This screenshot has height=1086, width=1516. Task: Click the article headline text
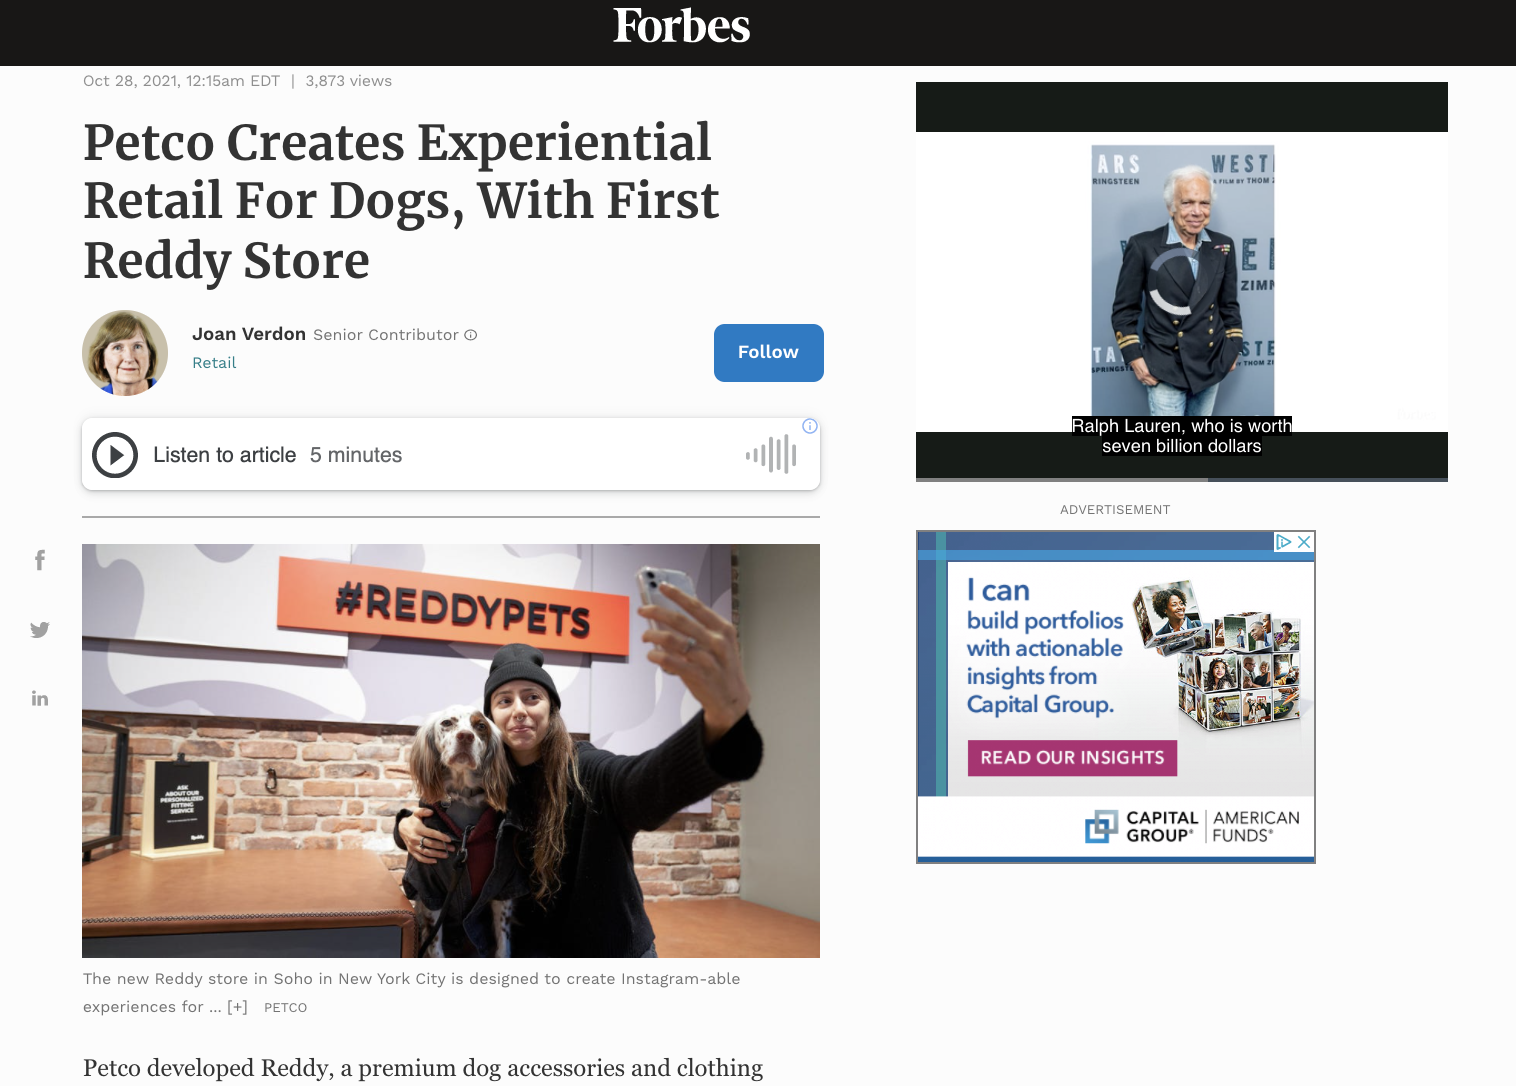401,201
